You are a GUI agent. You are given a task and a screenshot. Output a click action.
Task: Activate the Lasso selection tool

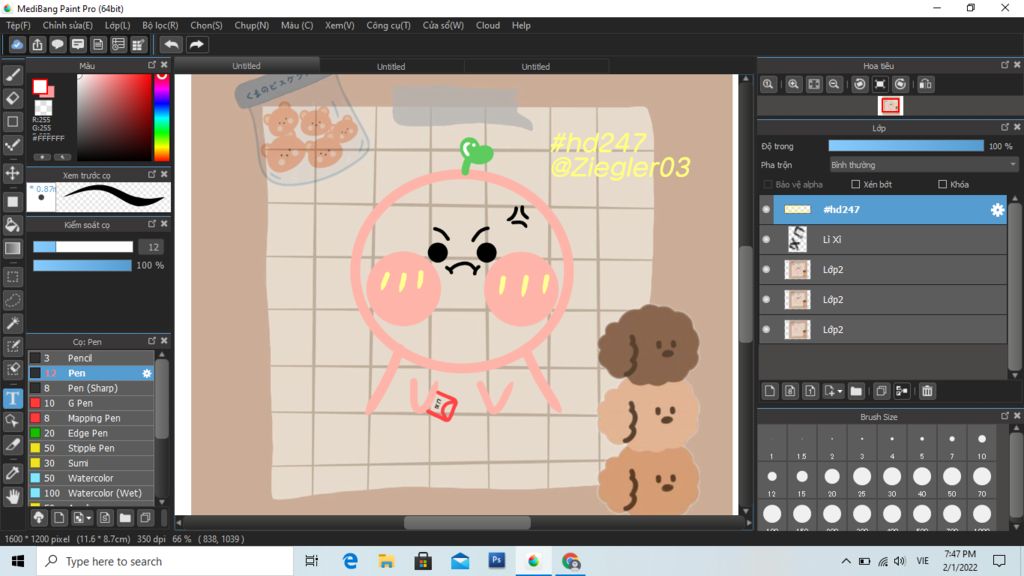coord(12,300)
